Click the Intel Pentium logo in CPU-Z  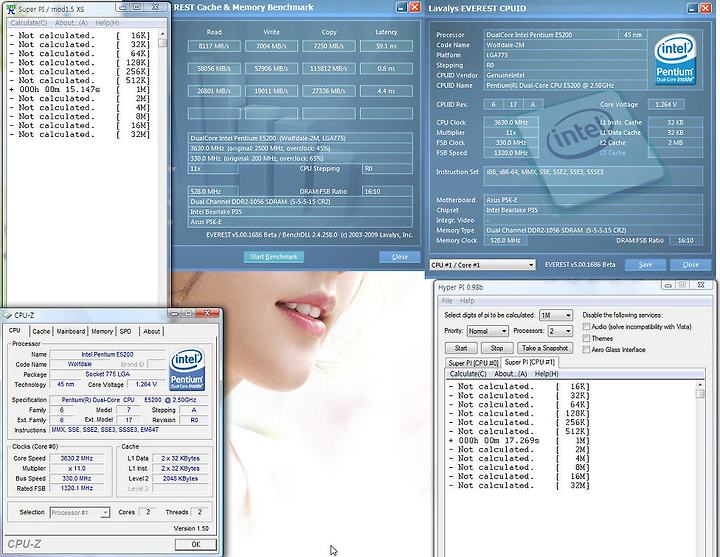[x=187, y=370]
